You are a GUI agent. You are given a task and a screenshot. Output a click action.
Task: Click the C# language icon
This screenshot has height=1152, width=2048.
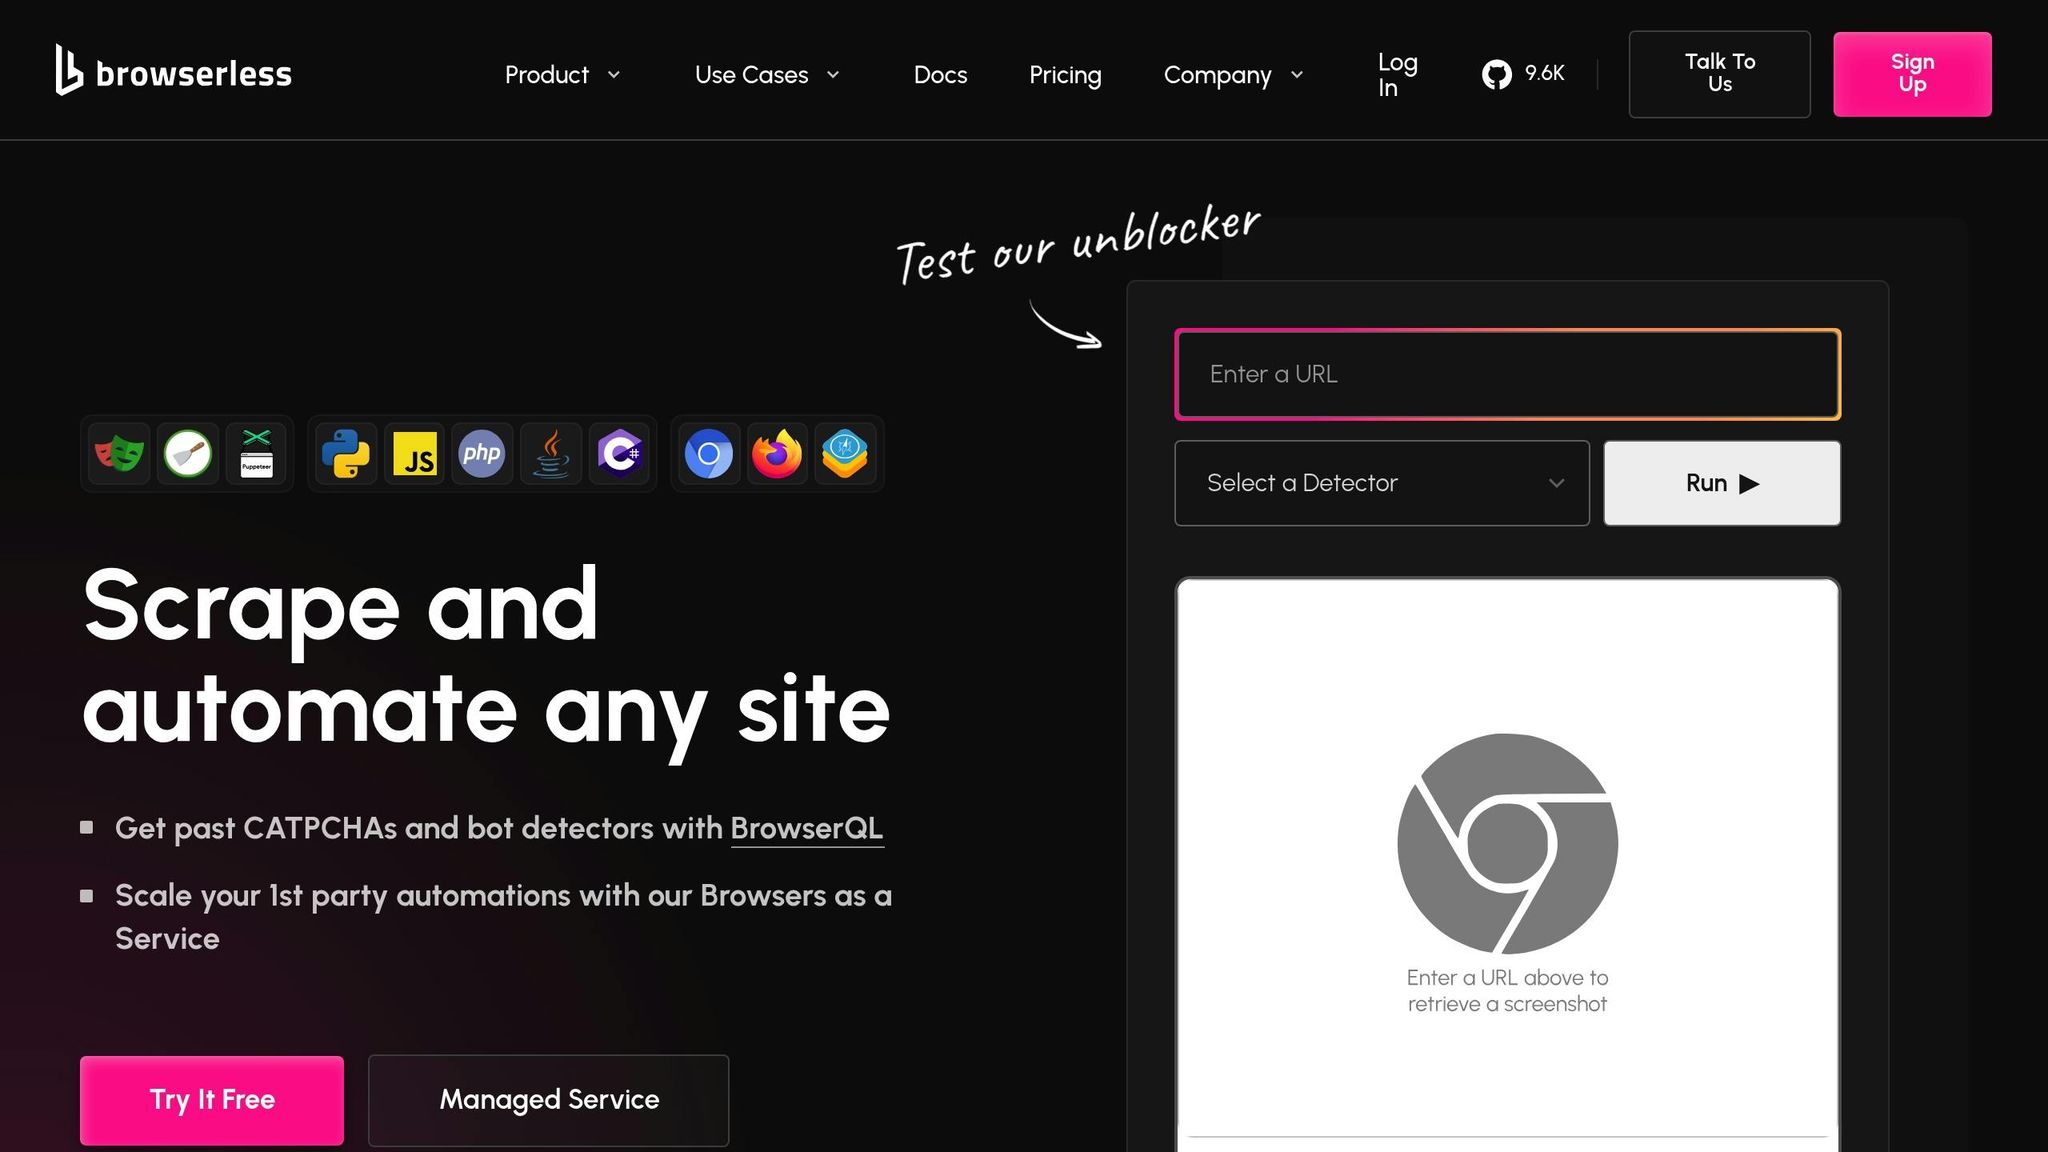coord(620,454)
